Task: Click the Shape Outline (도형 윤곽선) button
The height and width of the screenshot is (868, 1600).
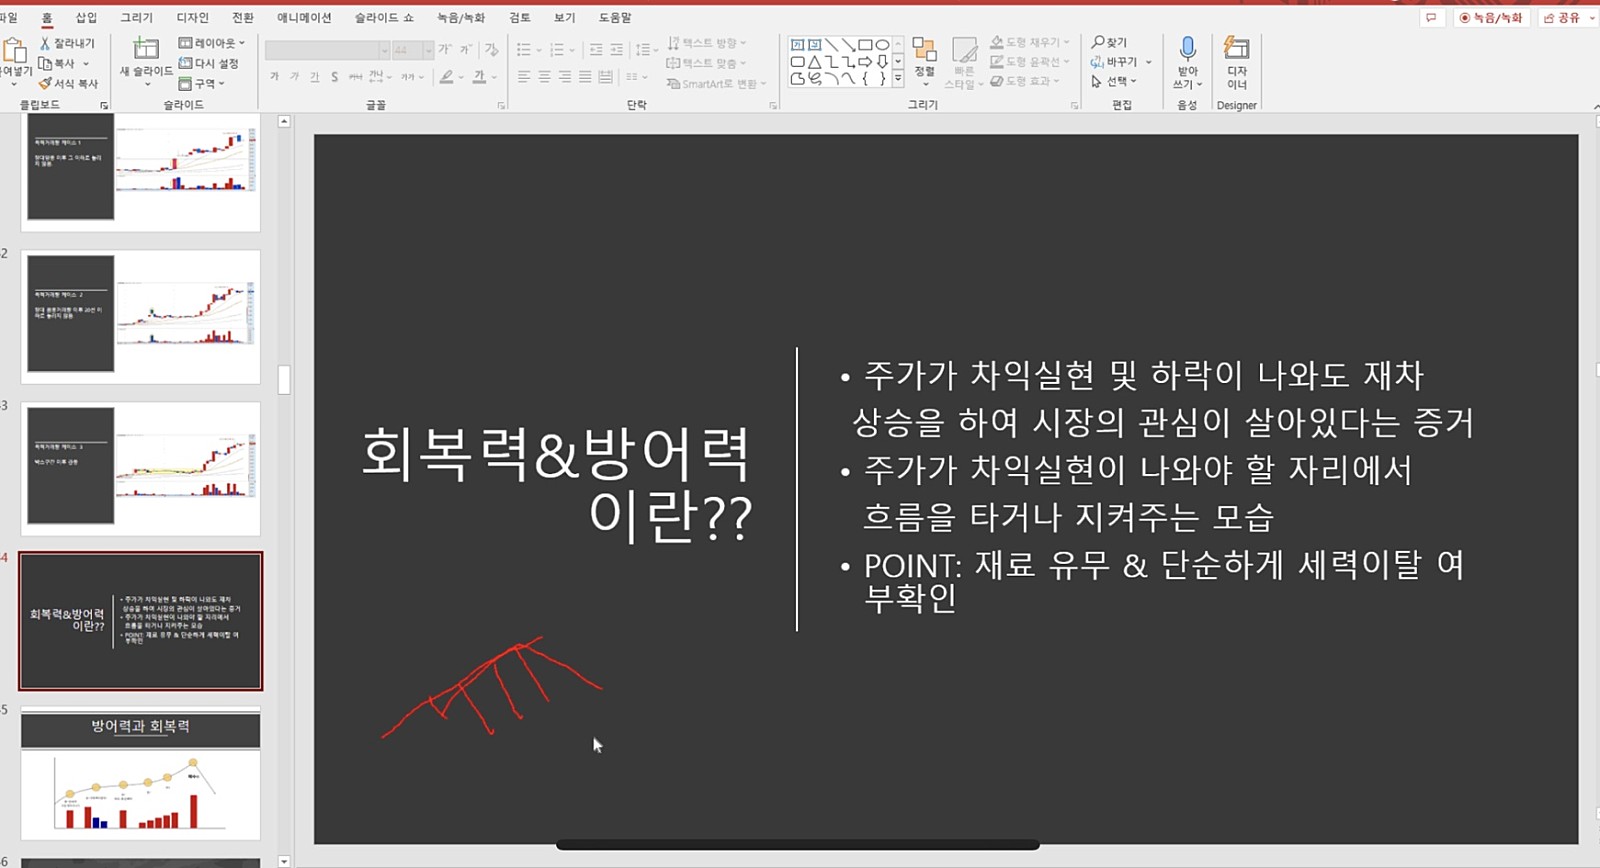Action: [x=1030, y=62]
